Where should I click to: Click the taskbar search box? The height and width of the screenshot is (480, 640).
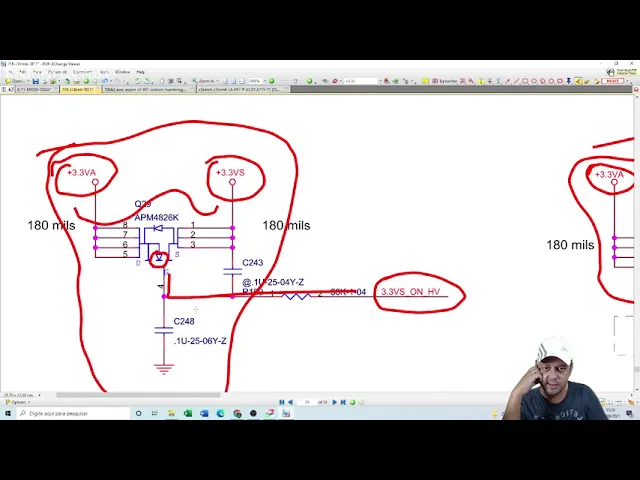click(x=73, y=413)
